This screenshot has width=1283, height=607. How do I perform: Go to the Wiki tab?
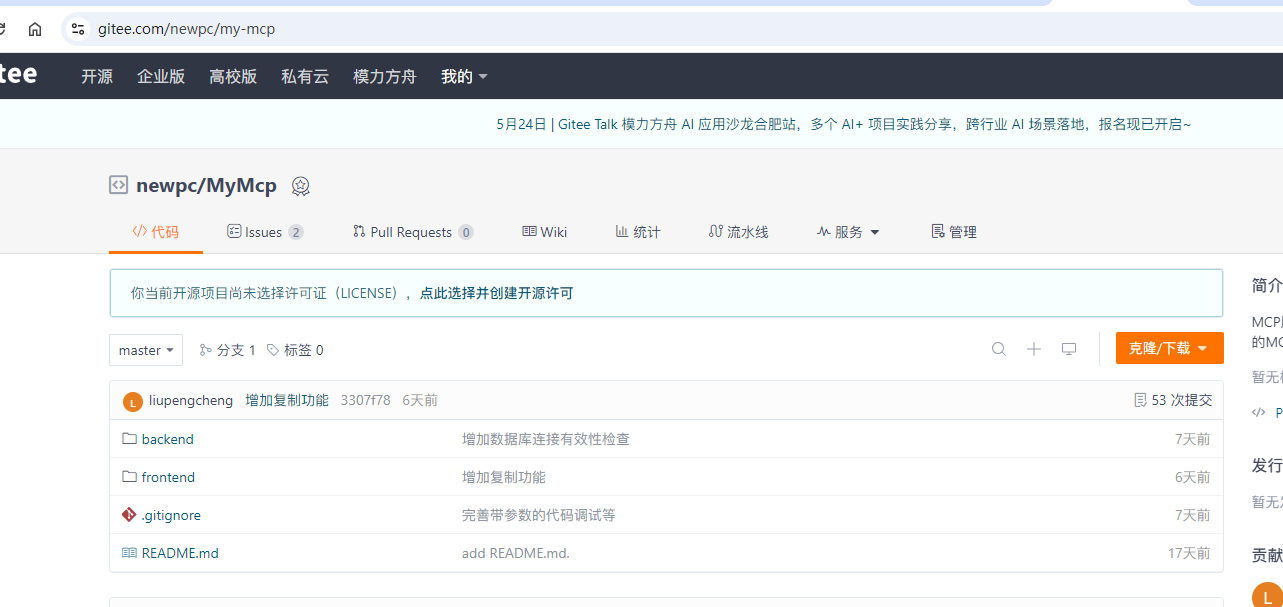545,232
